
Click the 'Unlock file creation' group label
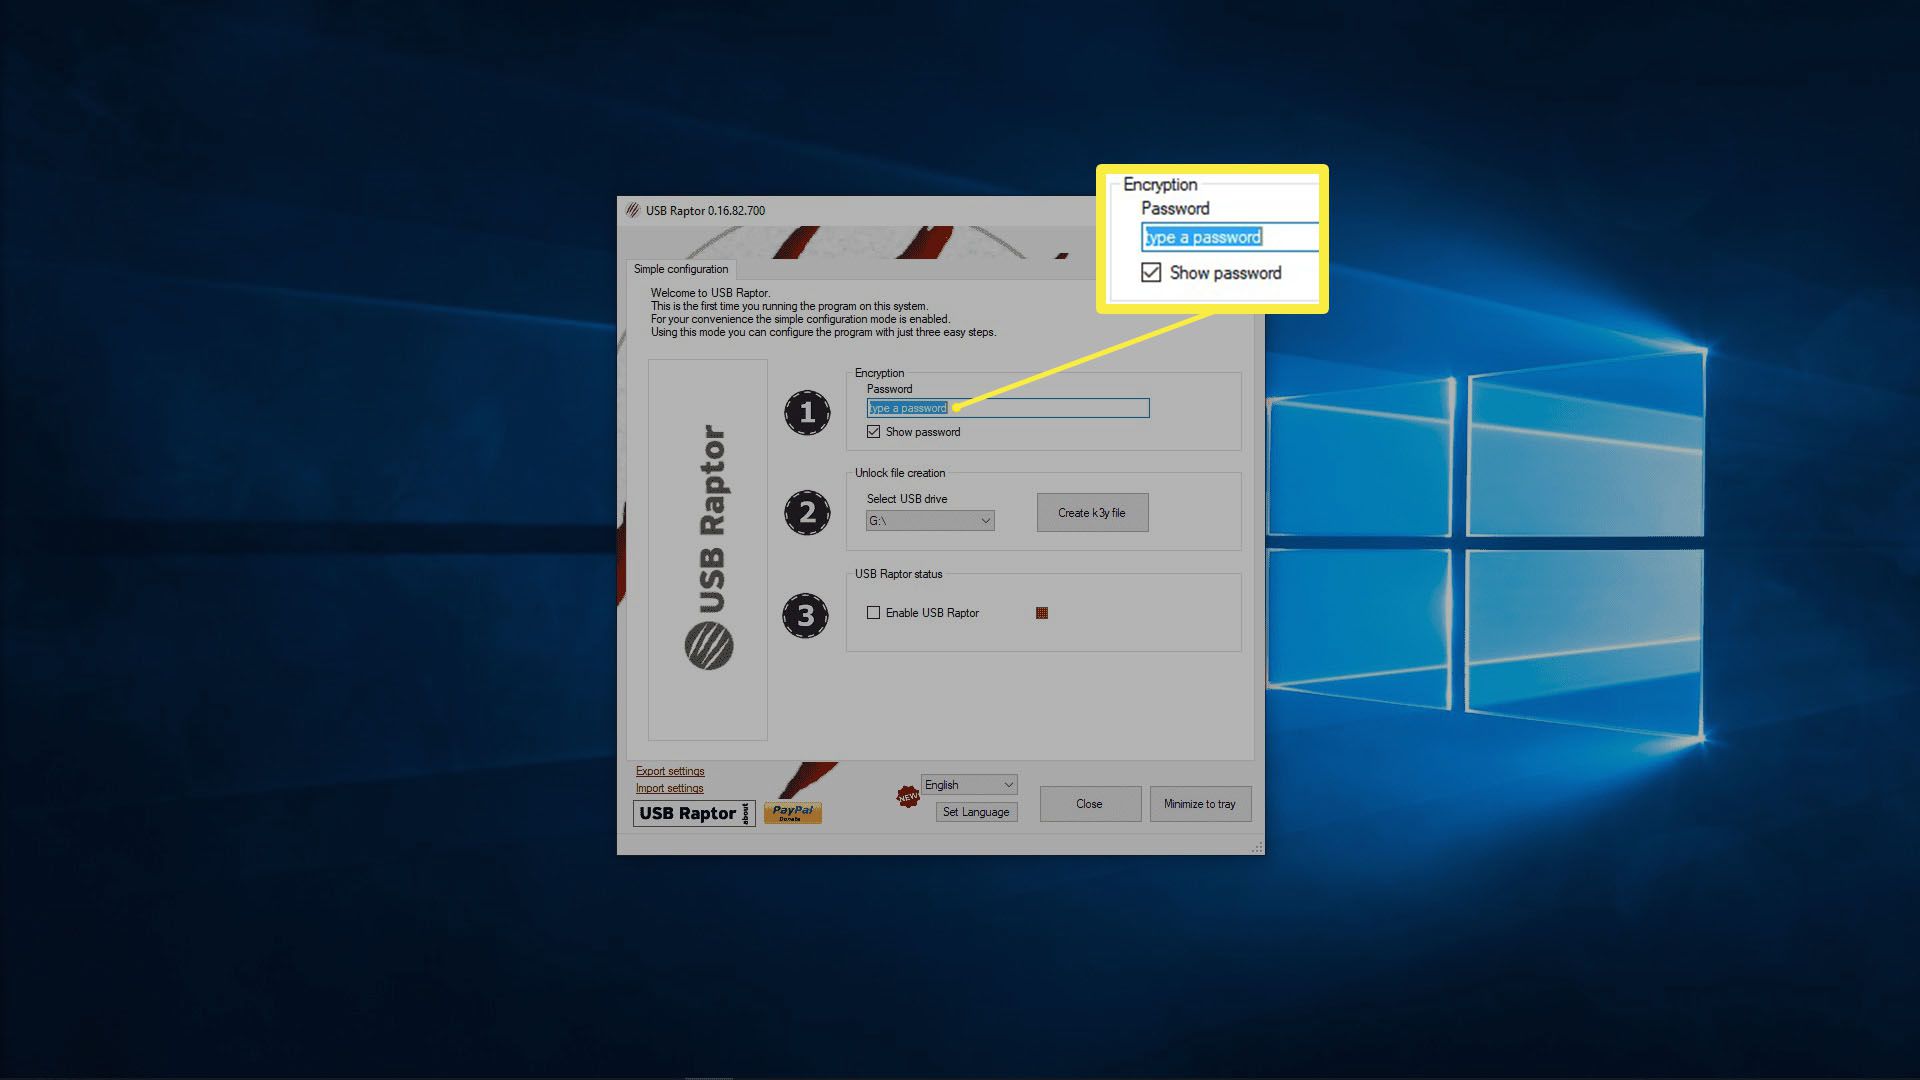[x=900, y=473]
